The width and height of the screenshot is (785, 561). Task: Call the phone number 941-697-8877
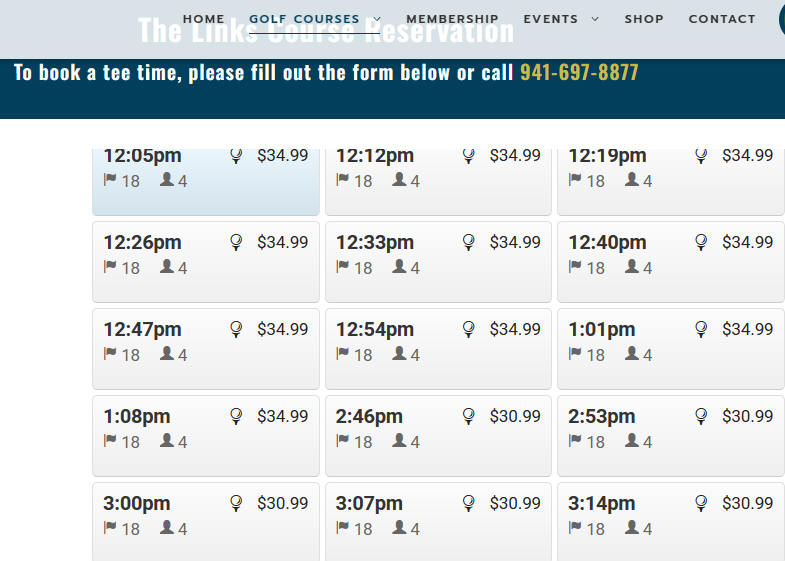(579, 73)
